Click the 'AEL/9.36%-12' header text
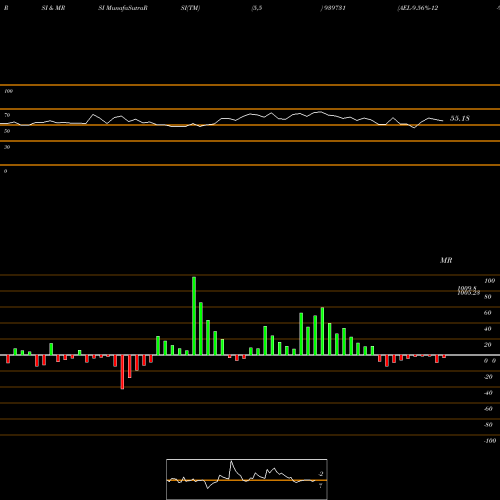 click(x=418, y=8)
